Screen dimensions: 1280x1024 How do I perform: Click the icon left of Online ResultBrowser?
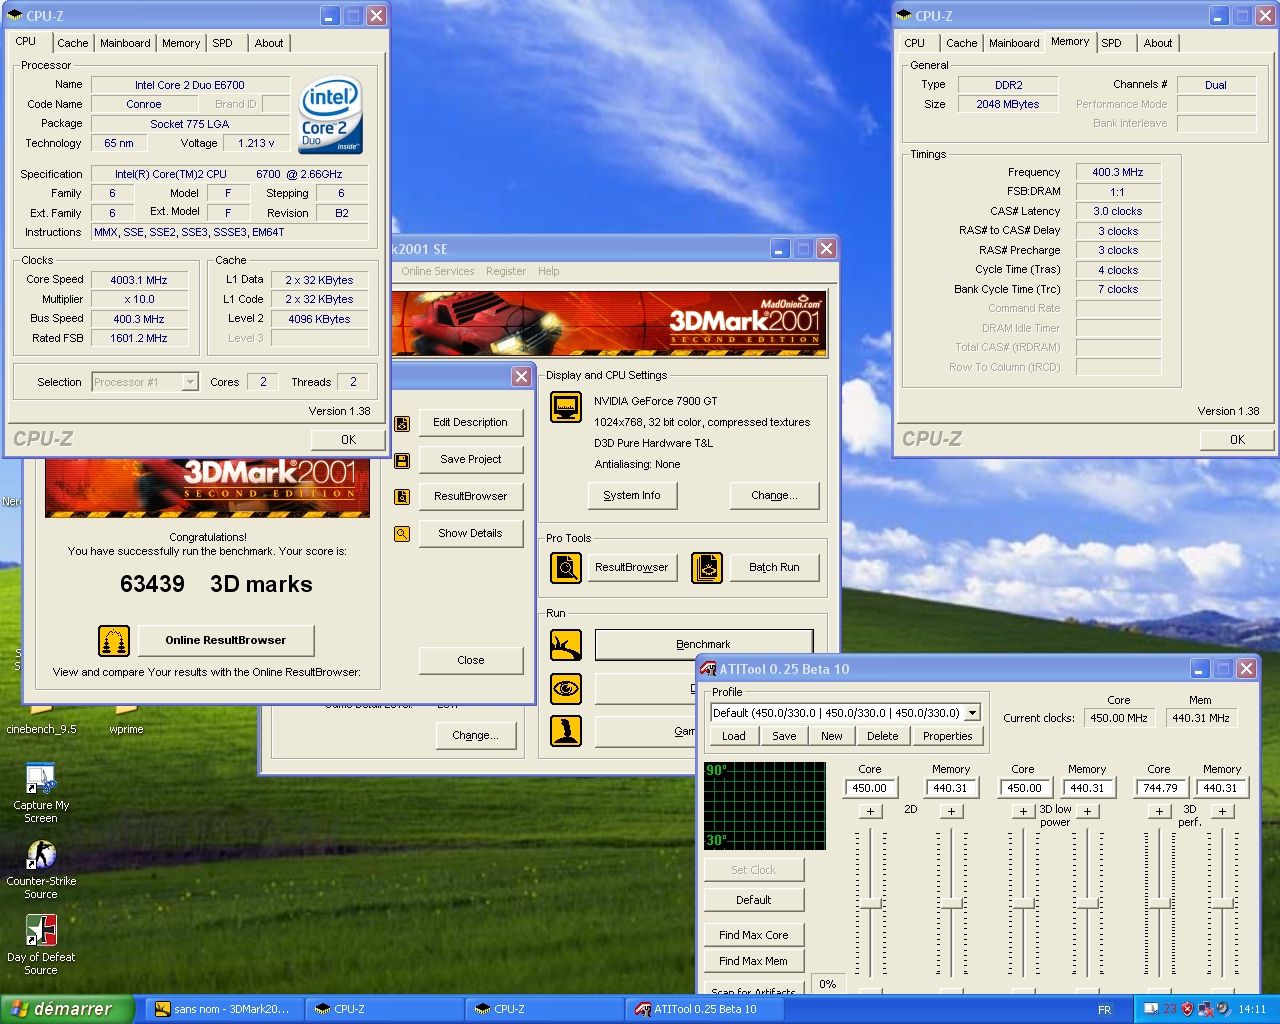[114, 641]
